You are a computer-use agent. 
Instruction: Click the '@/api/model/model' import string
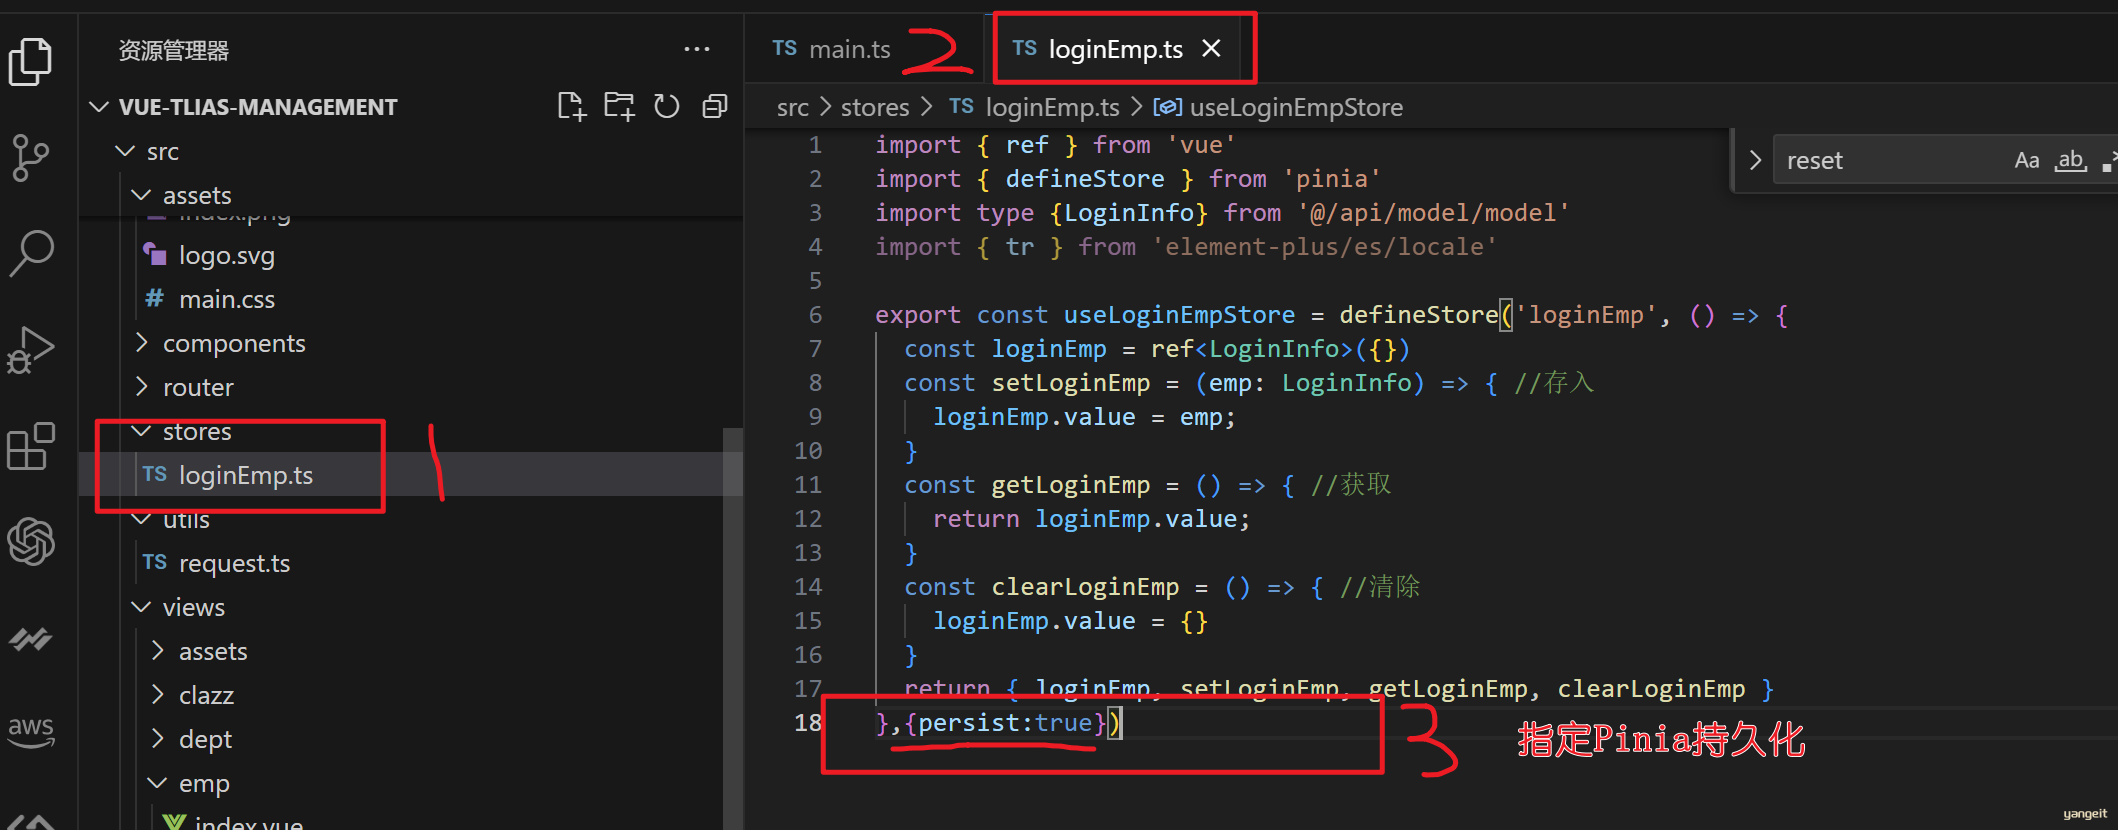click(1433, 213)
